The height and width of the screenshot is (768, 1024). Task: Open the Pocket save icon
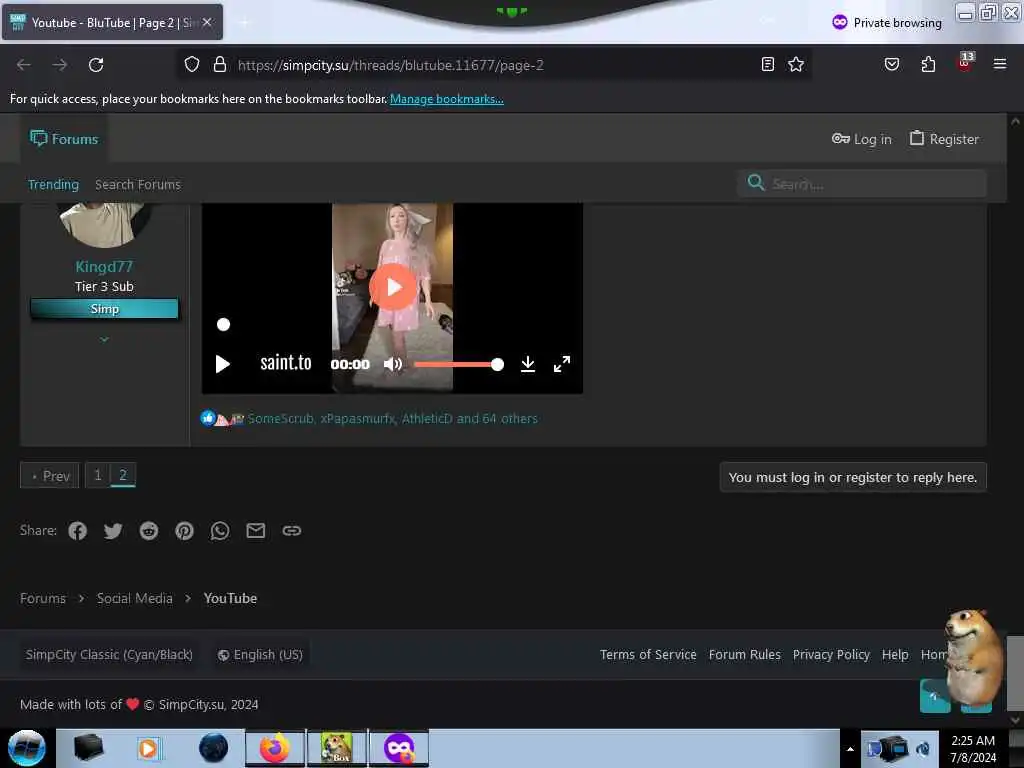point(891,64)
